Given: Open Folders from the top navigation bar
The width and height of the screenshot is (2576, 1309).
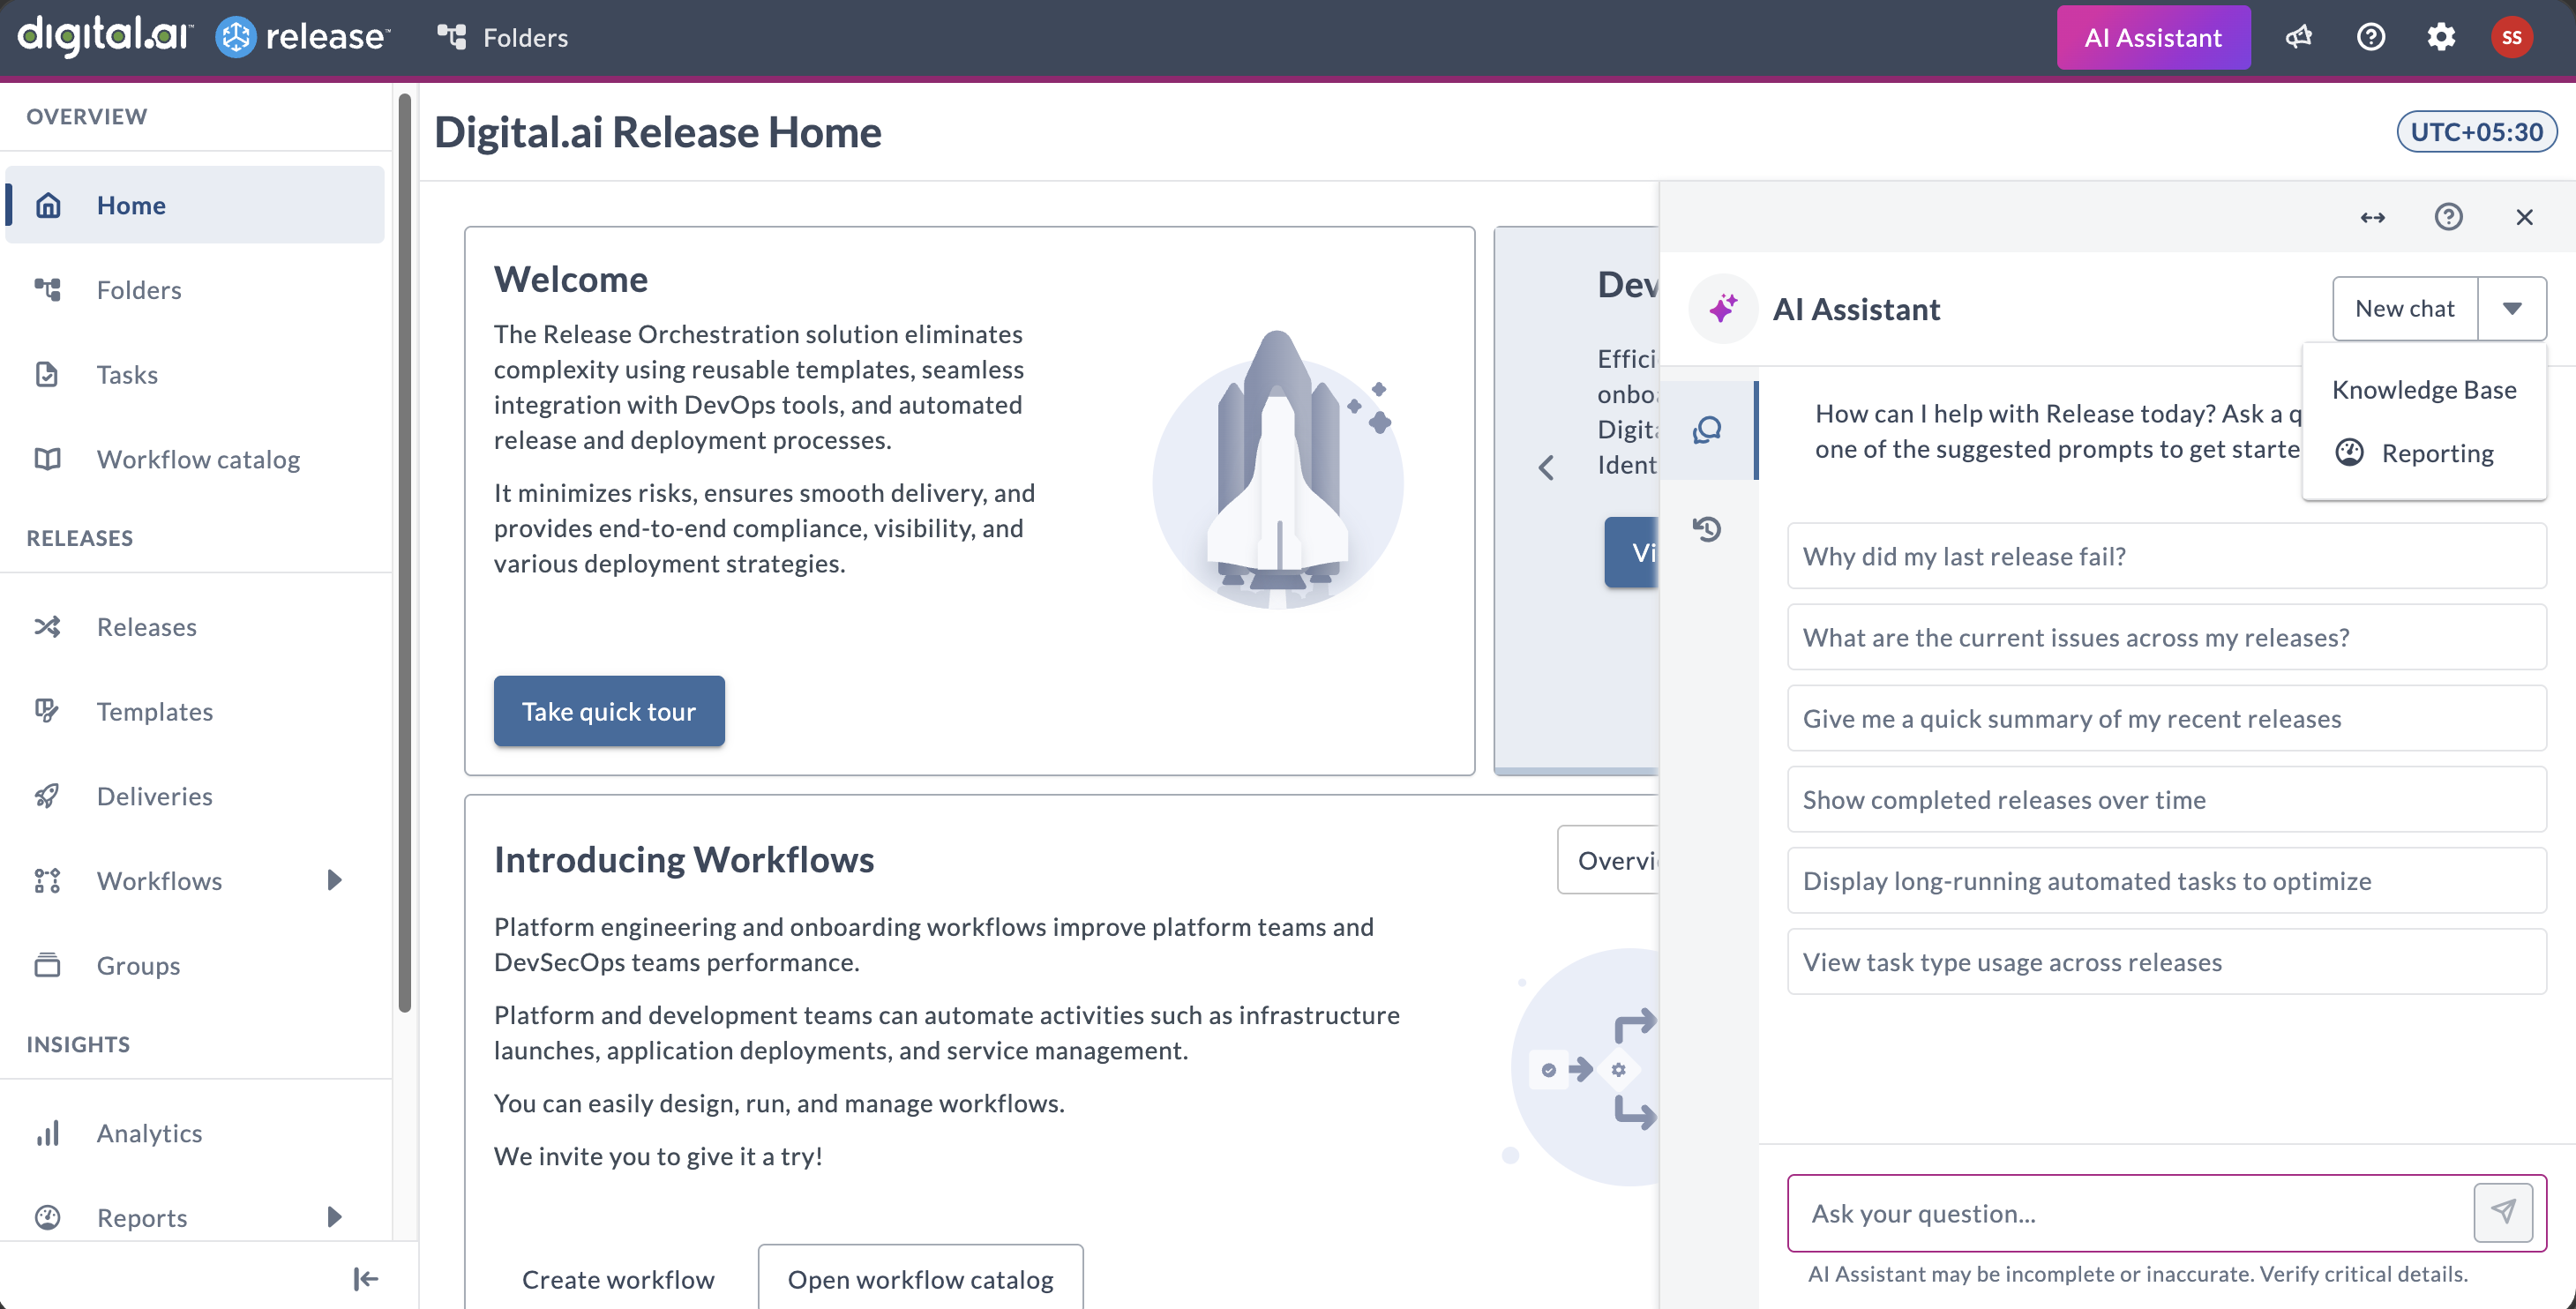Looking at the screenshot, I should tap(502, 37).
